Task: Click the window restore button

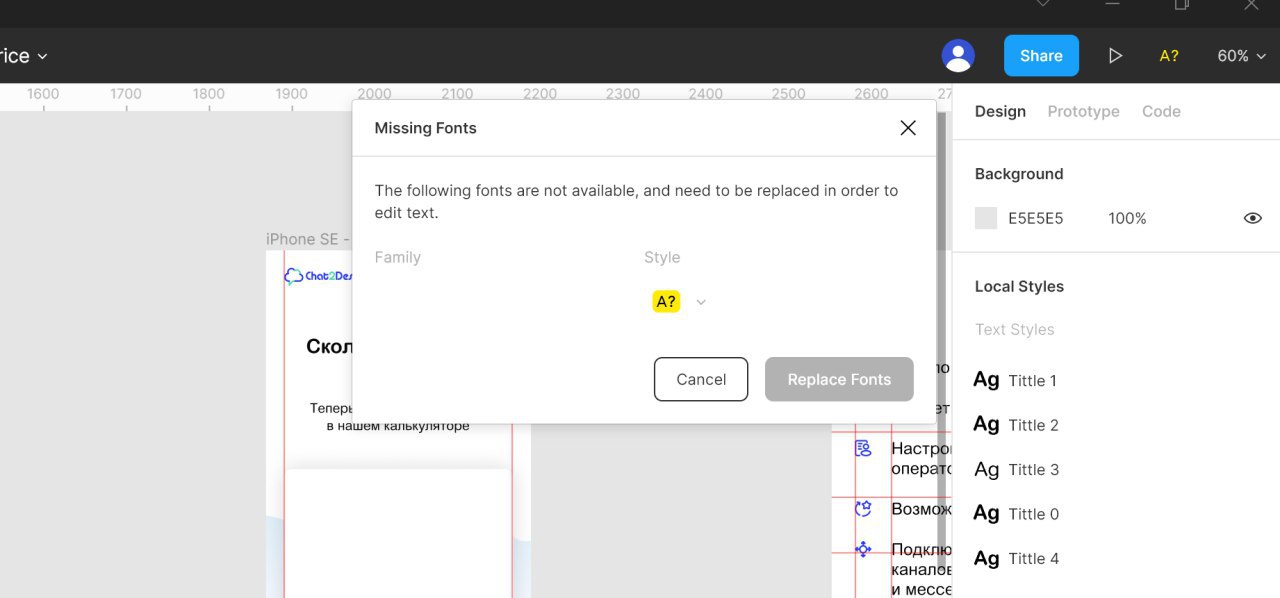Action: point(1181,5)
